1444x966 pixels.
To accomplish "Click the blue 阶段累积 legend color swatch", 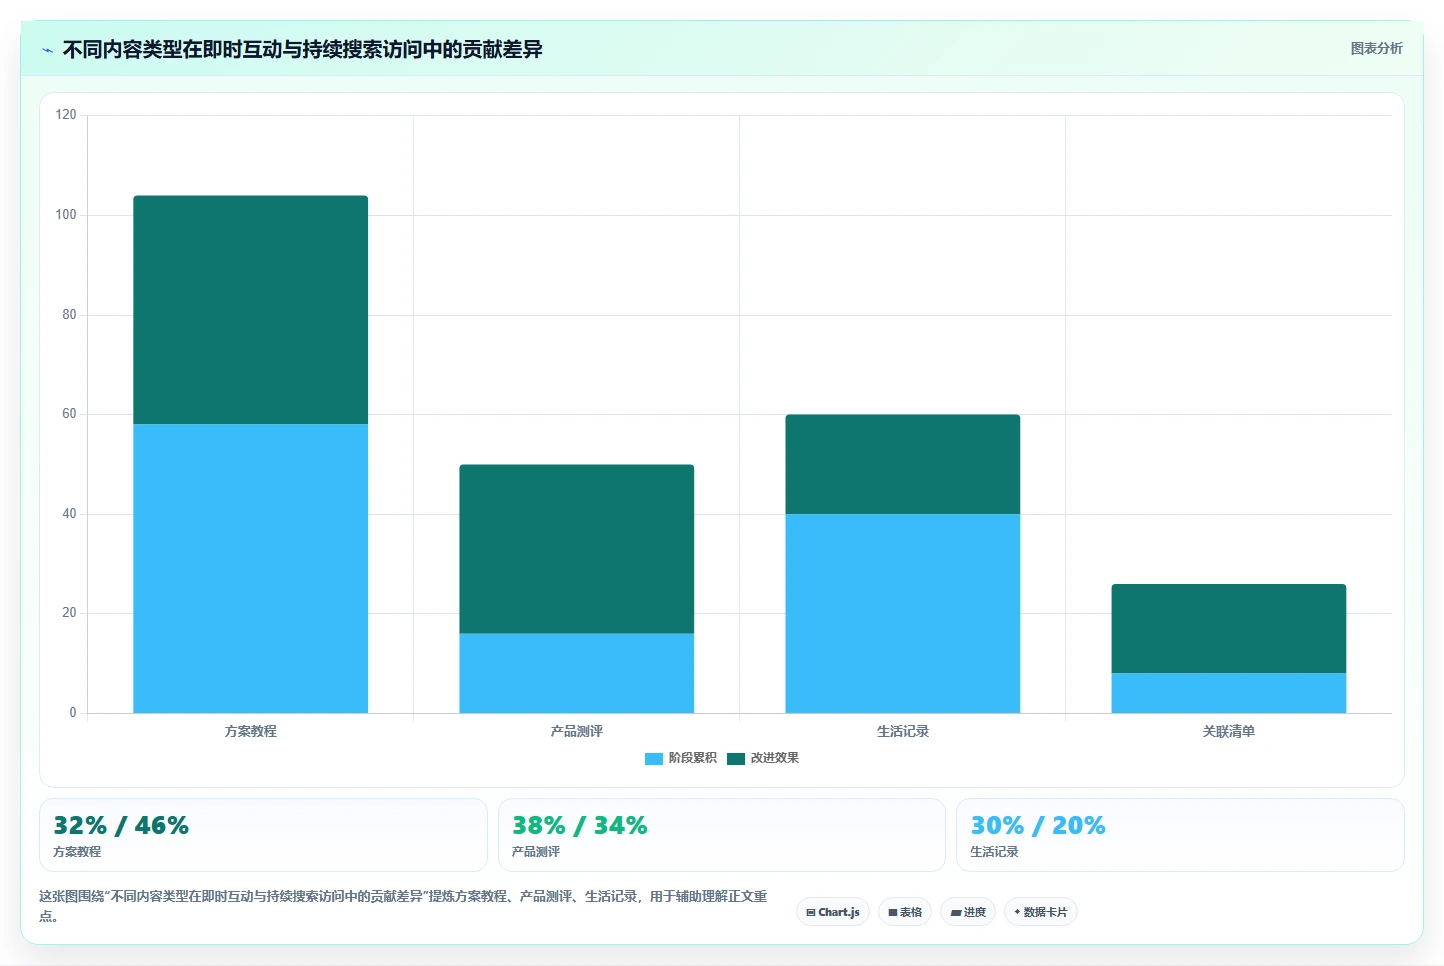I will (654, 758).
